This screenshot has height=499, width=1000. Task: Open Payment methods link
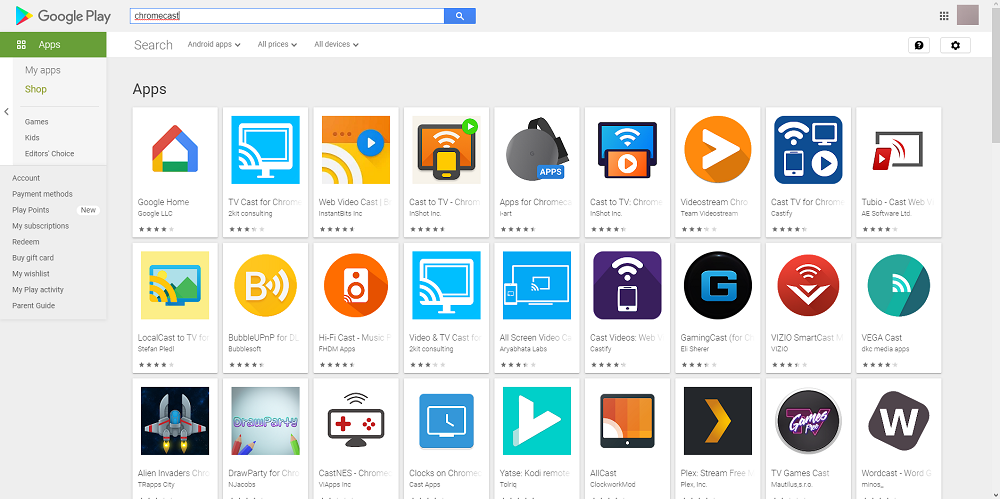pos(42,194)
